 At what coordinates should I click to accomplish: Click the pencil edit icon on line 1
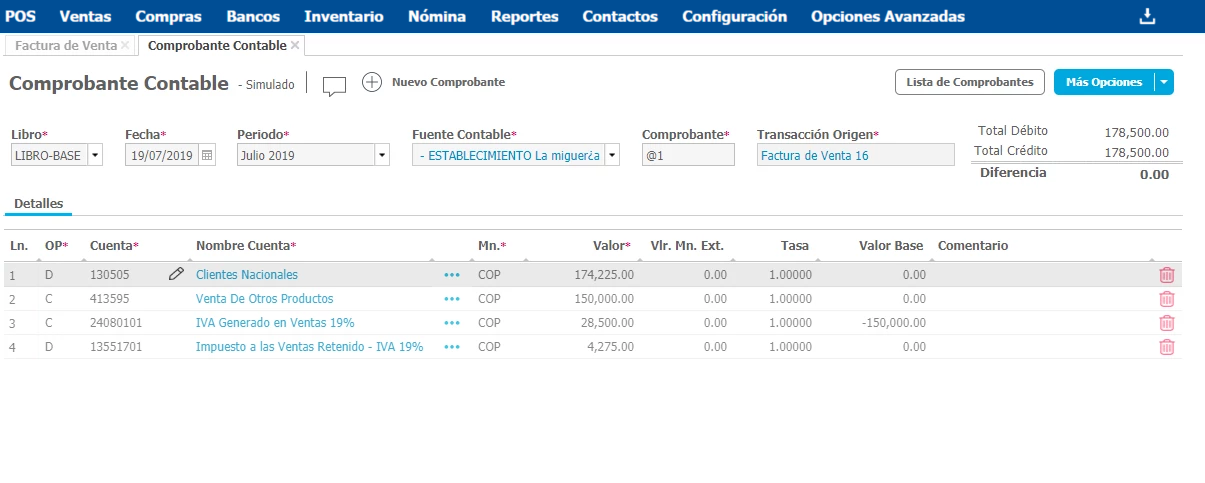[176, 274]
